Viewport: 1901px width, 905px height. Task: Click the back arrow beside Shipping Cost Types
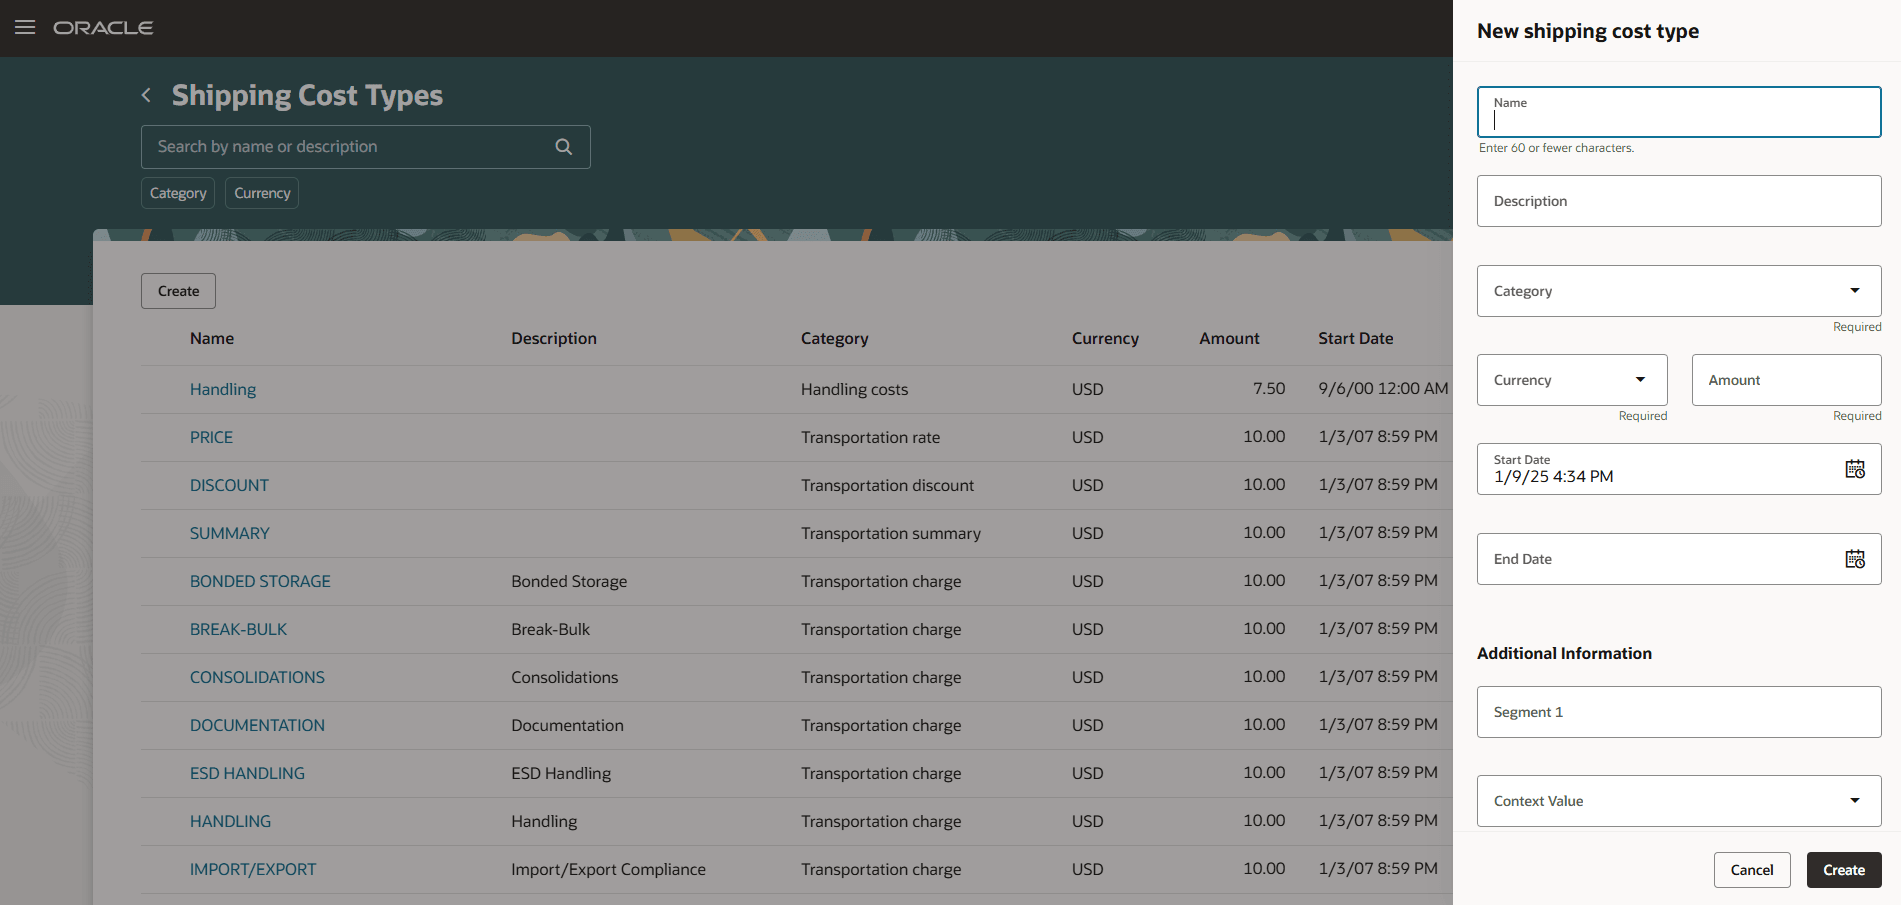tap(145, 94)
